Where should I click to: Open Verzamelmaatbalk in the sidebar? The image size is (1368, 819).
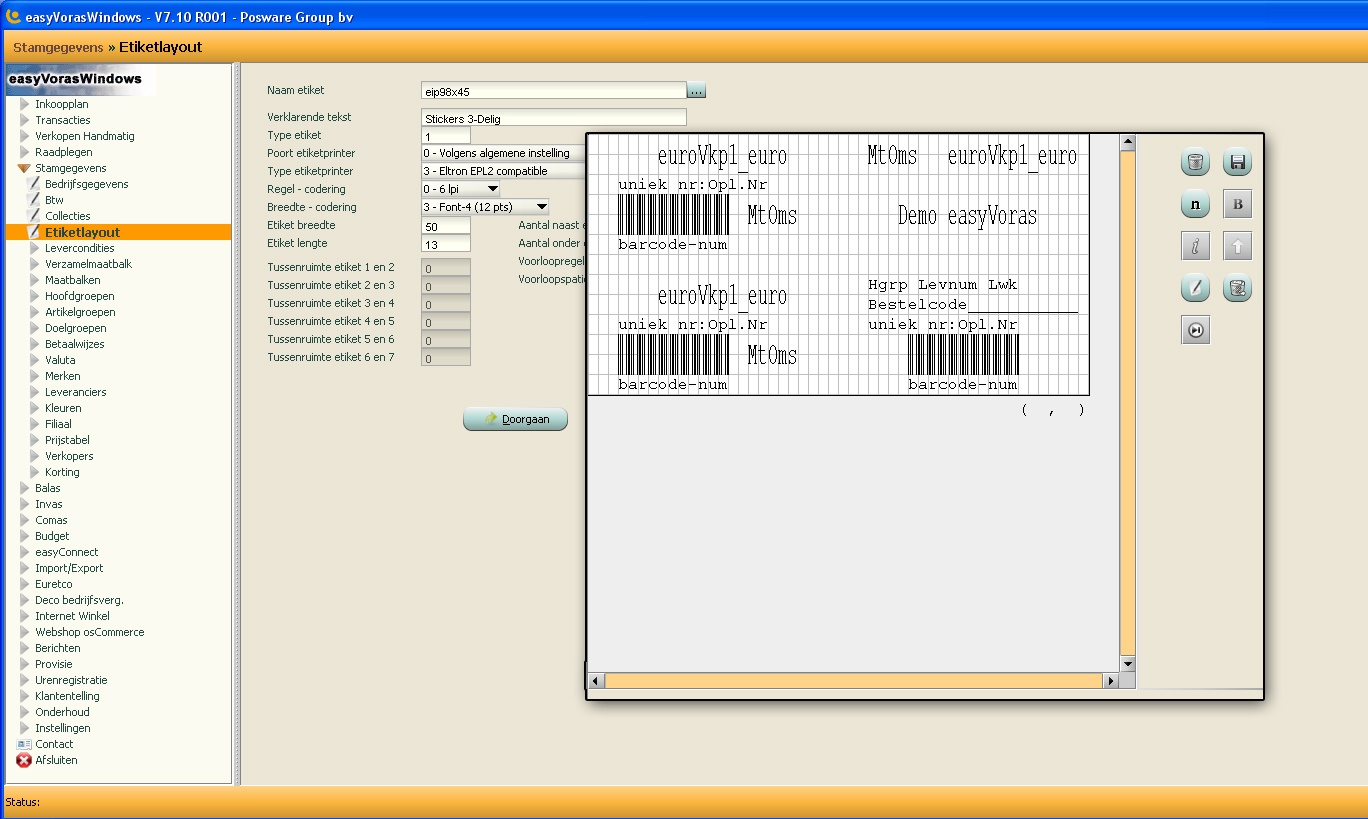88,264
